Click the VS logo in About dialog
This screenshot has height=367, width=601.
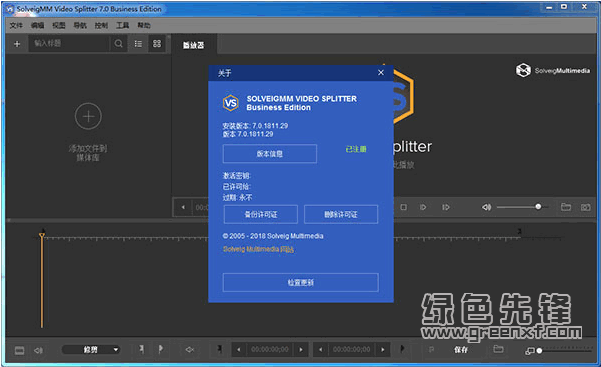coord(231,103)
